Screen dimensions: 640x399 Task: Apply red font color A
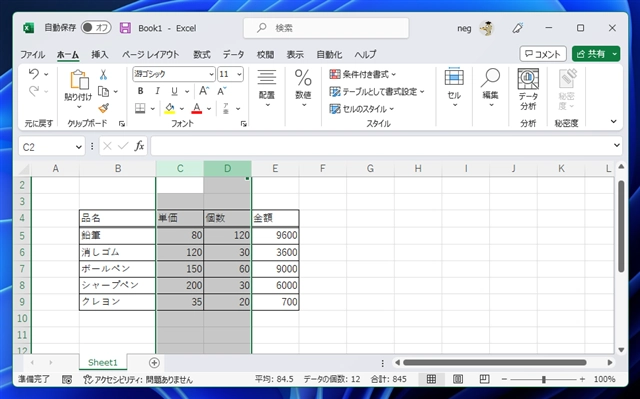click(197, 108)
